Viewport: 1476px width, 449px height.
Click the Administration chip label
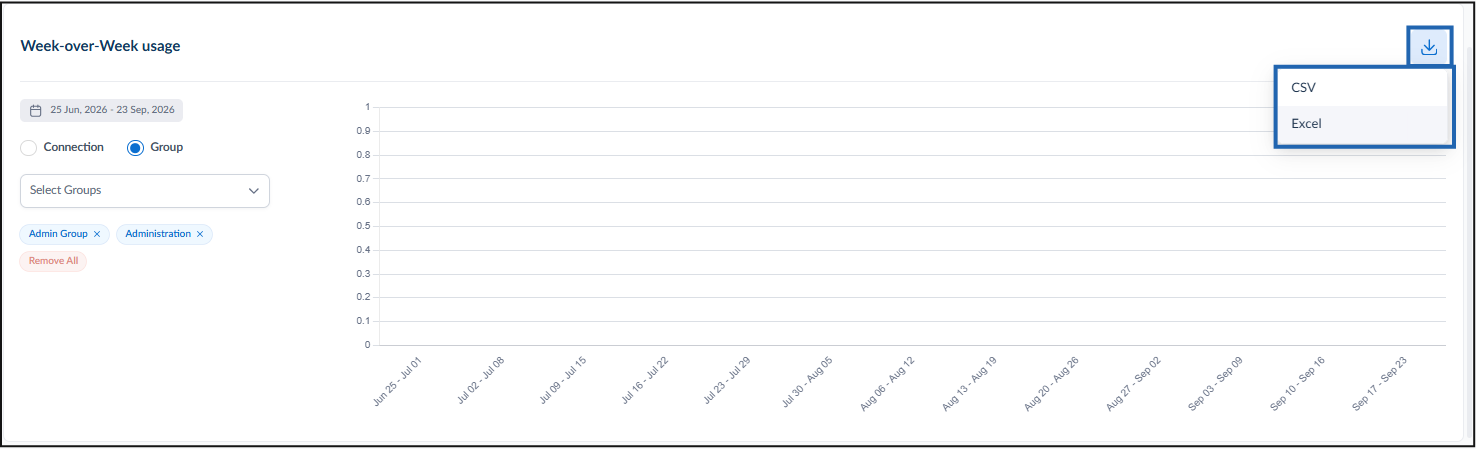point(158,234)
